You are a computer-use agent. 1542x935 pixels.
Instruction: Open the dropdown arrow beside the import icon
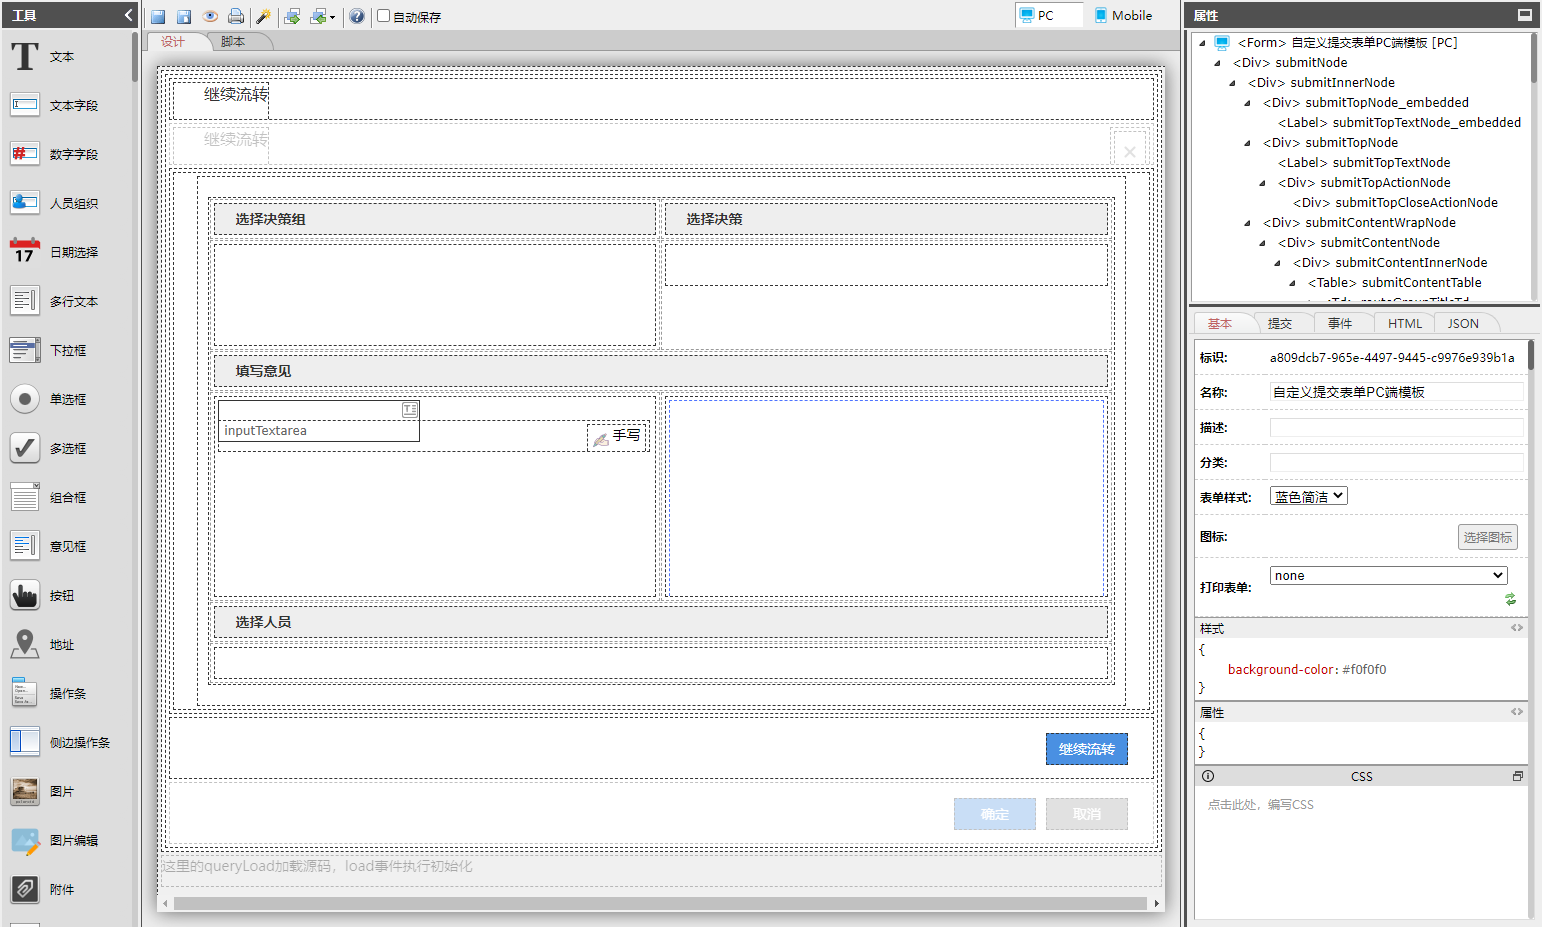click(x=332, y=17)
